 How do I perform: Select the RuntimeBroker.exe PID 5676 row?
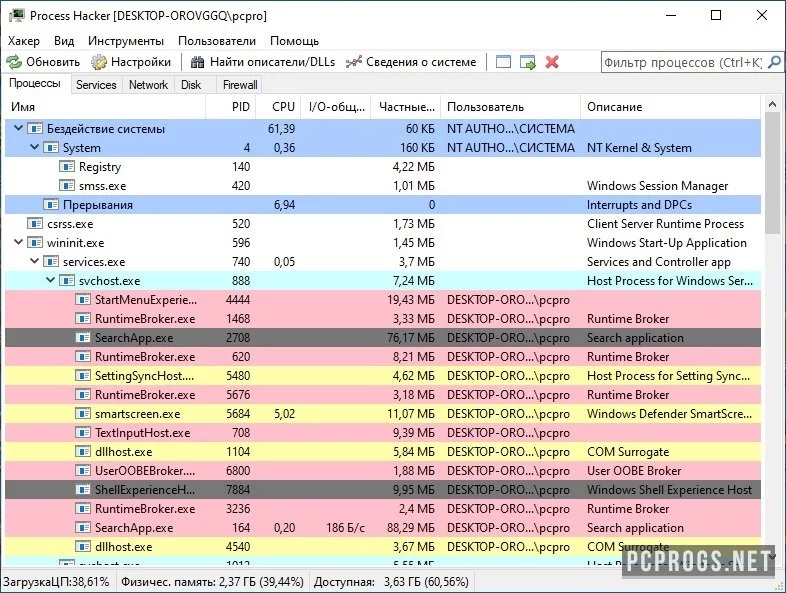pos(383,394)
